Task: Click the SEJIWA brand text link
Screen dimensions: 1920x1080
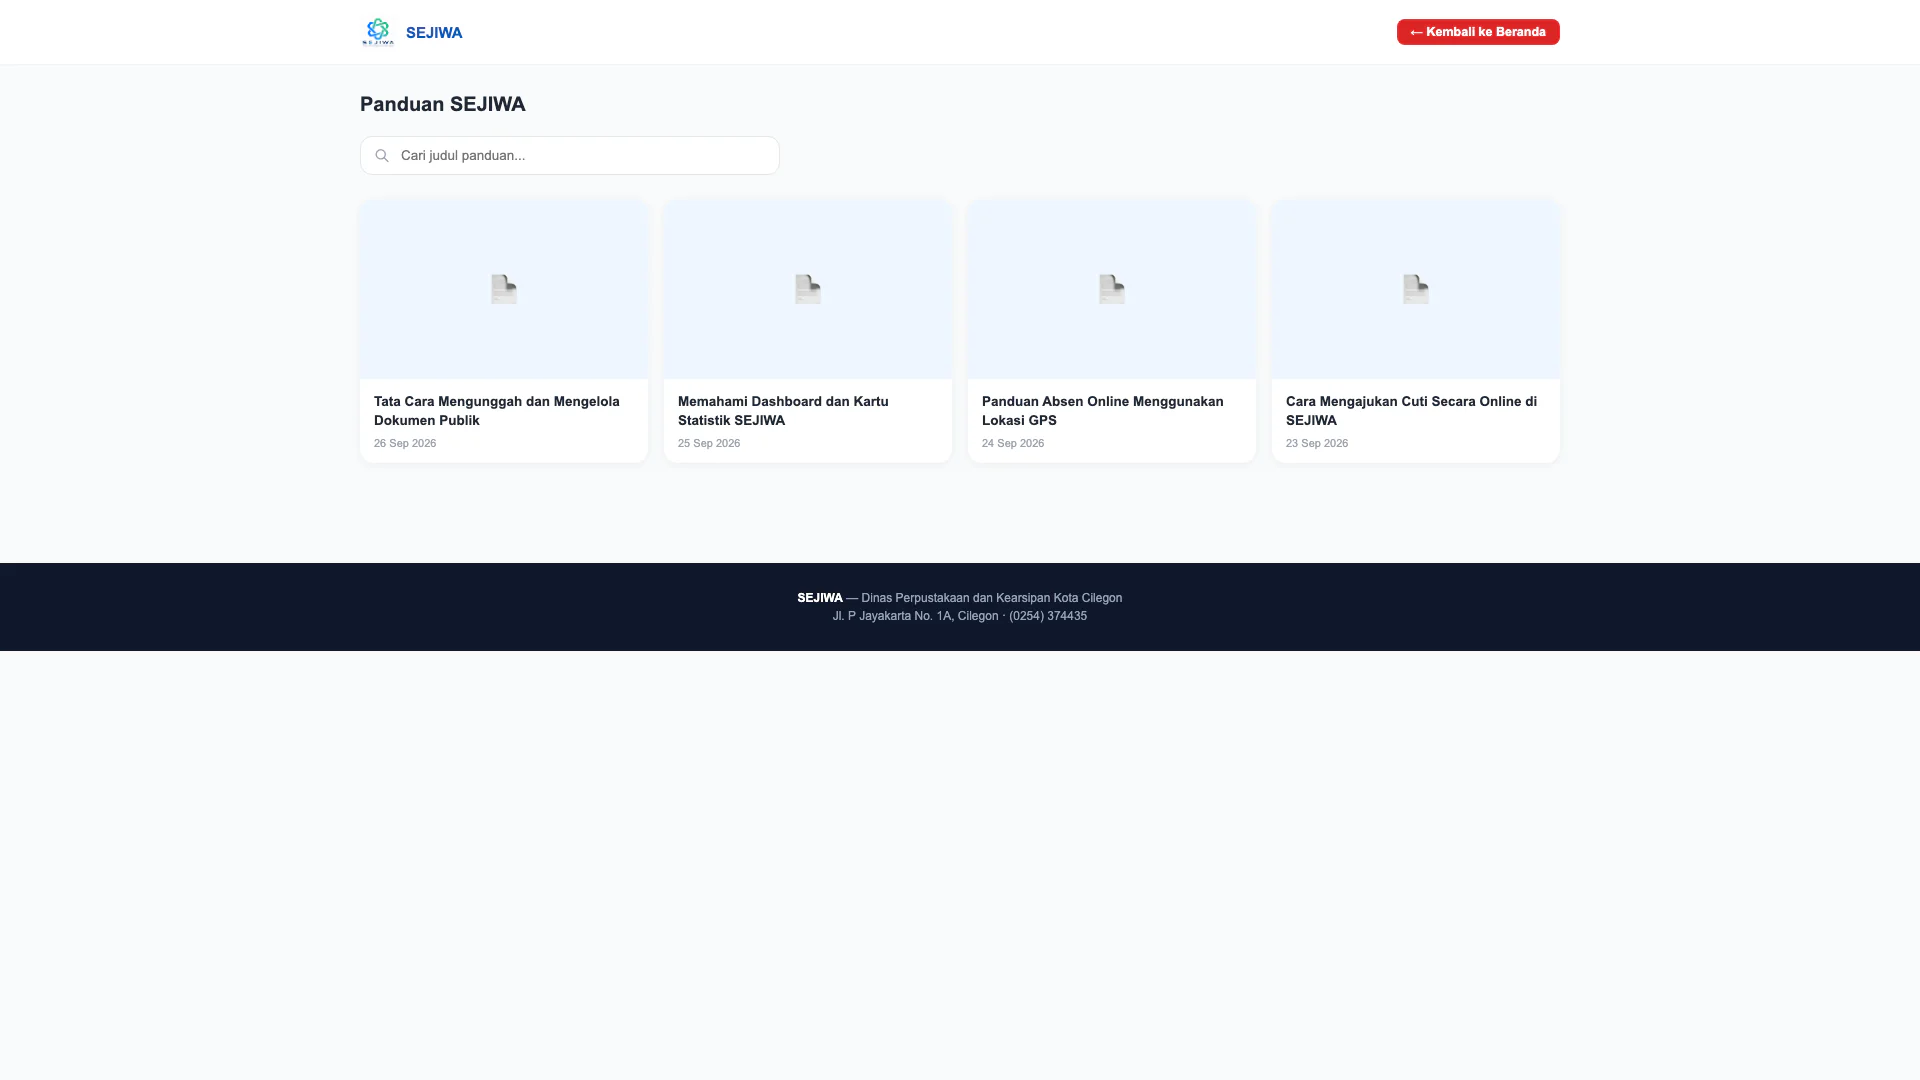Action: [434, 33]
